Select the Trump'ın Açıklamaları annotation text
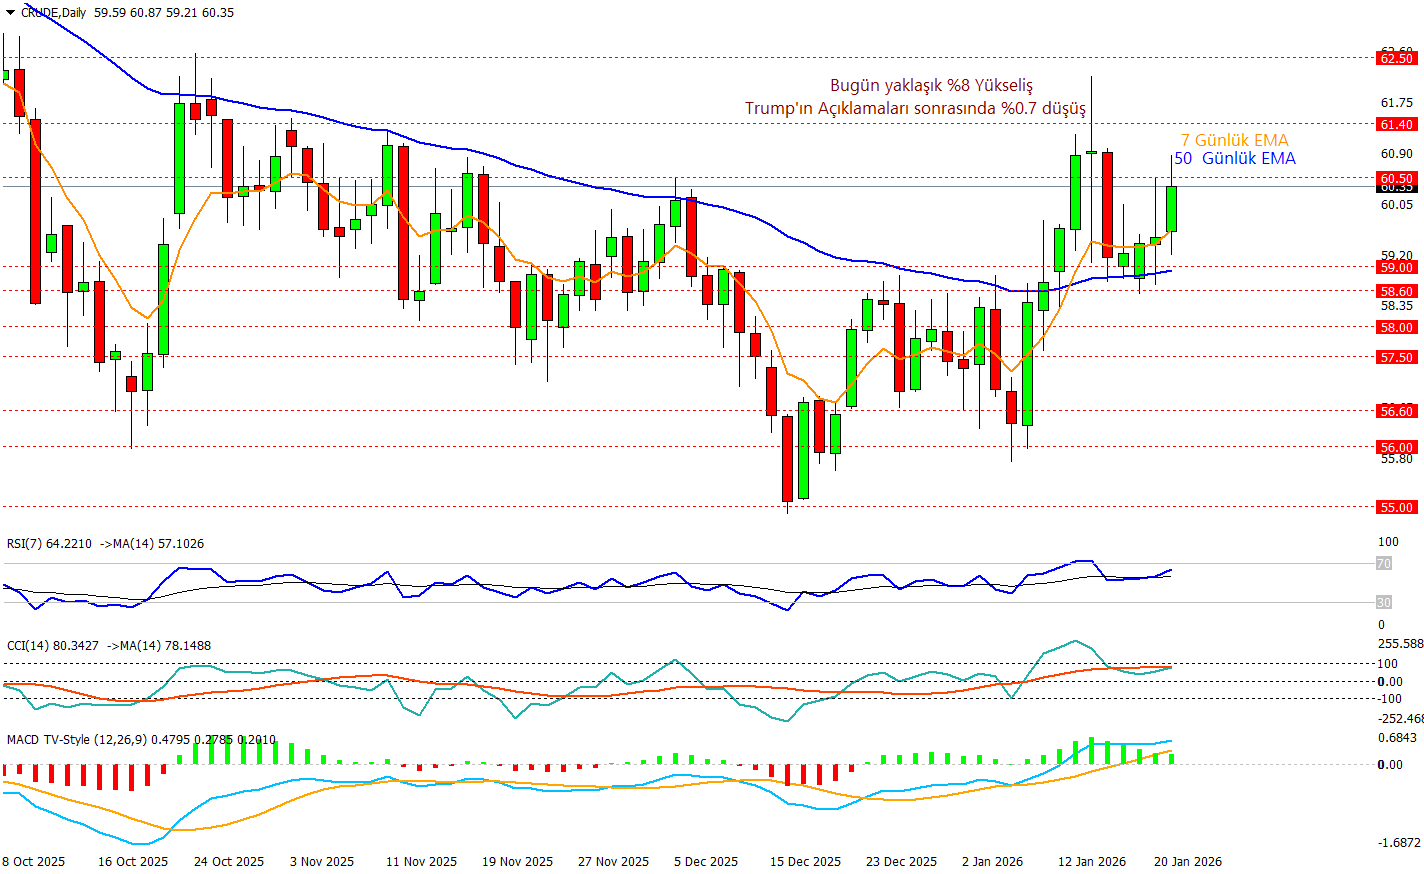This screenshot has height=874, width=1424. [x=914, y=108]
